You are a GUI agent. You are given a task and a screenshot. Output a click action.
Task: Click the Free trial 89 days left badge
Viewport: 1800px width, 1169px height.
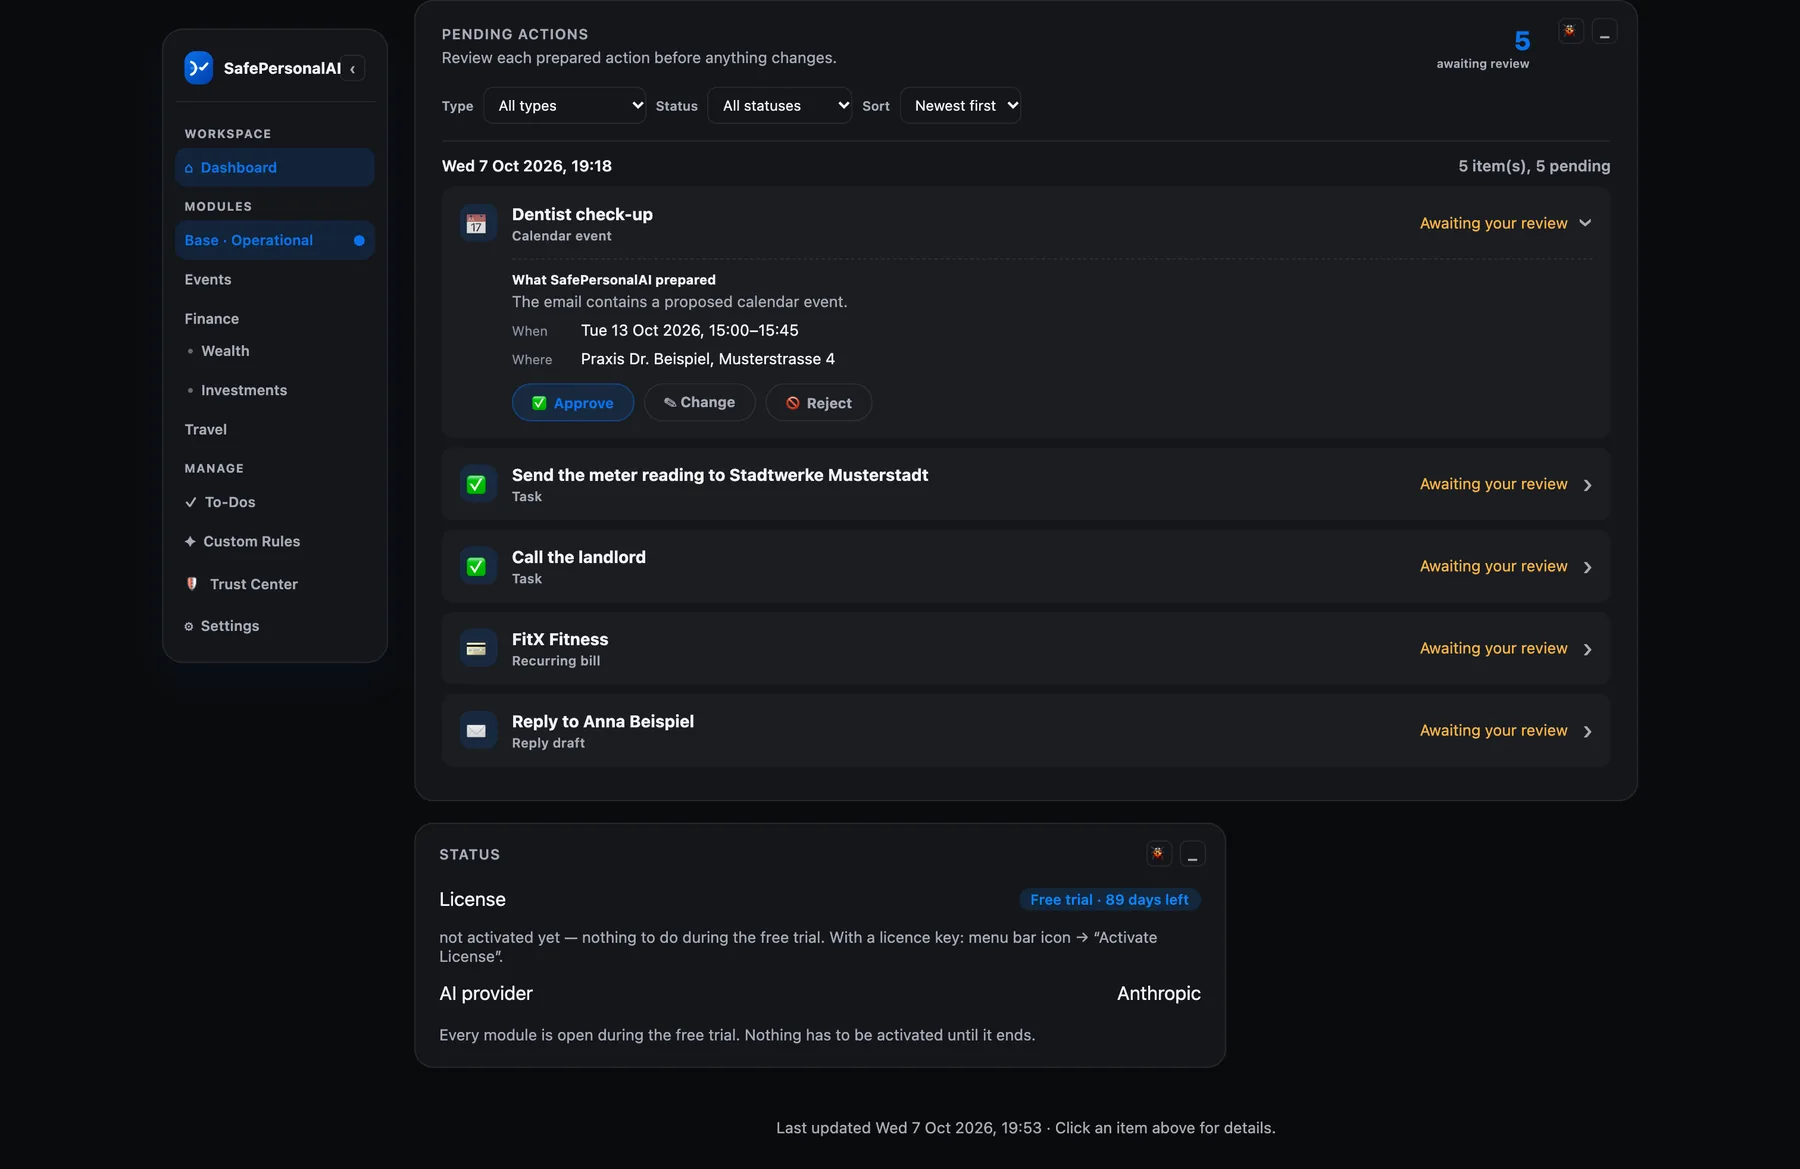point(1109,899)
